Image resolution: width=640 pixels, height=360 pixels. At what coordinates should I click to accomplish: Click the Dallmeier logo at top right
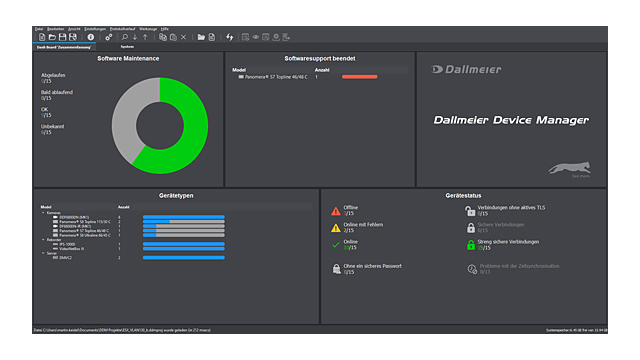point(466,69)
